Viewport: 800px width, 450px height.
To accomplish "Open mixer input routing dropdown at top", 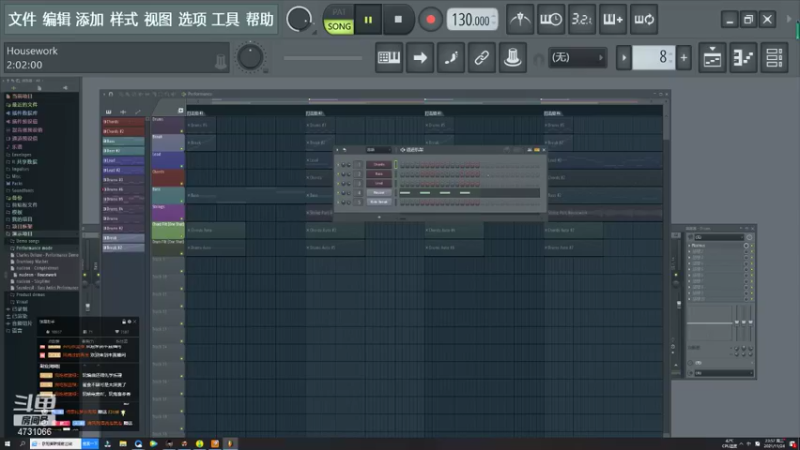I will coord(719,237).
